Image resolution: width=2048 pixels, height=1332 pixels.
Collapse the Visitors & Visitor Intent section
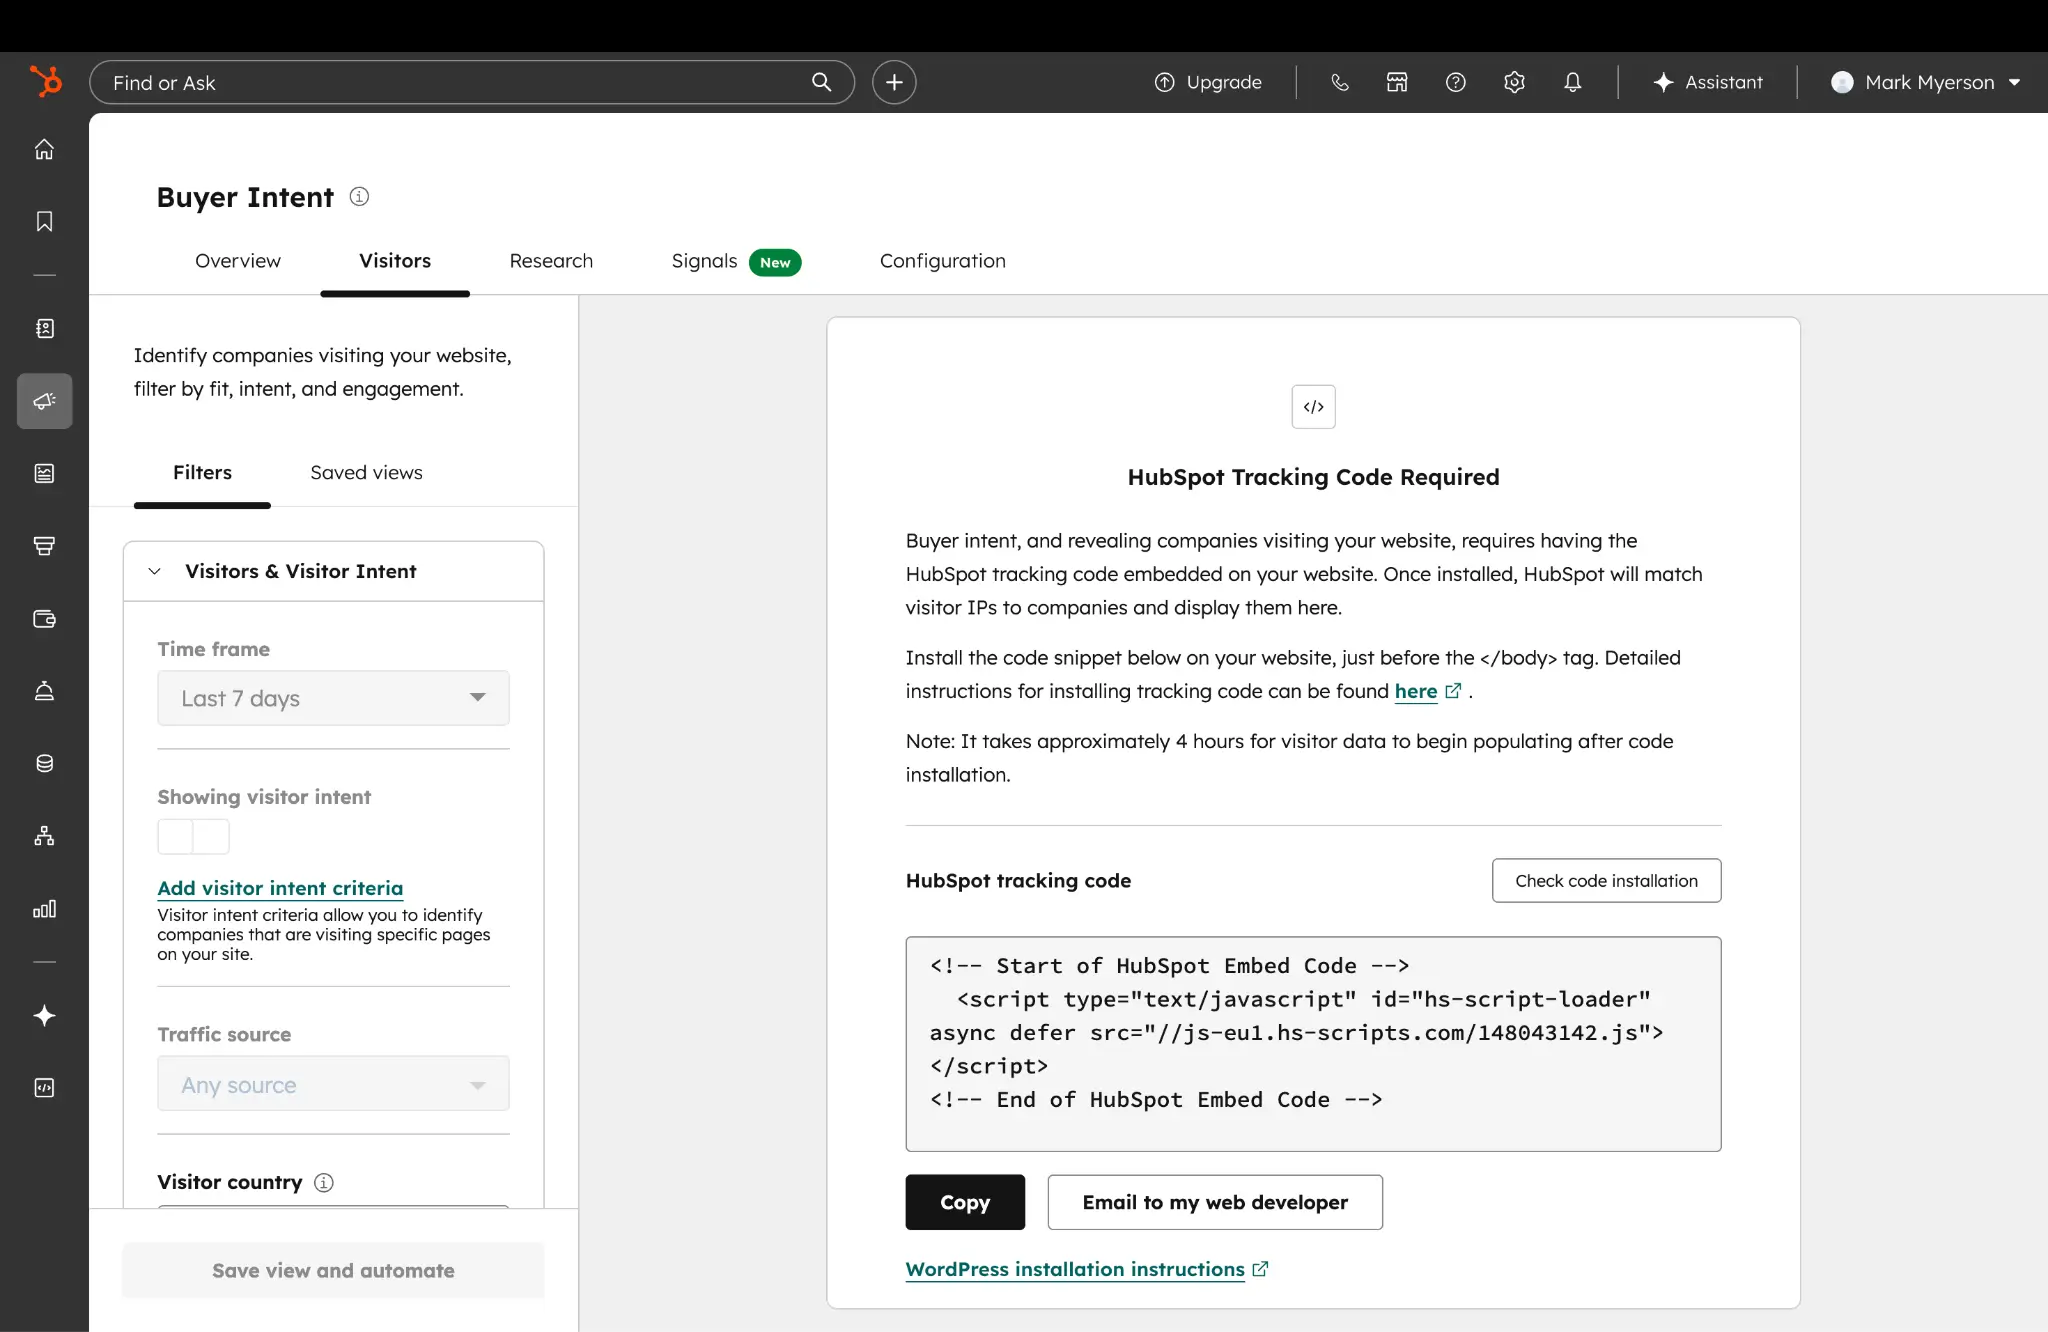(155, 571)
